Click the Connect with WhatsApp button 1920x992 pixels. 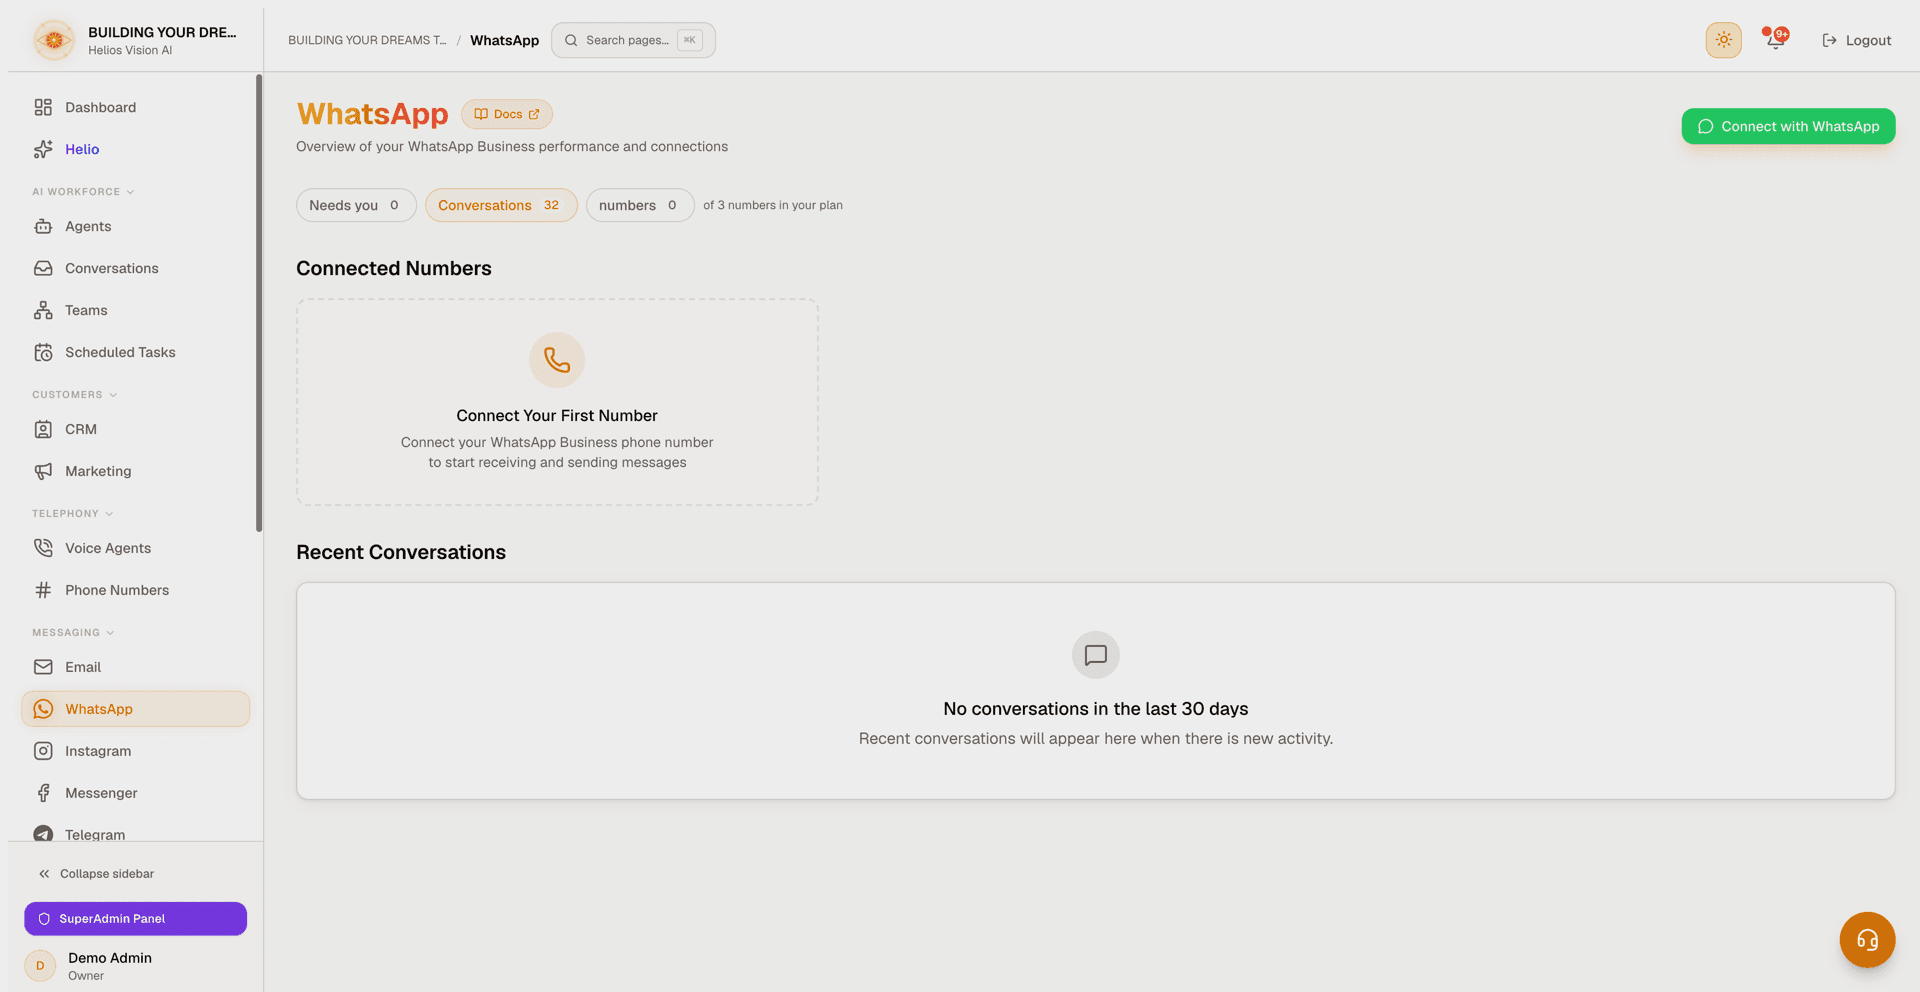click(1788, 126)
